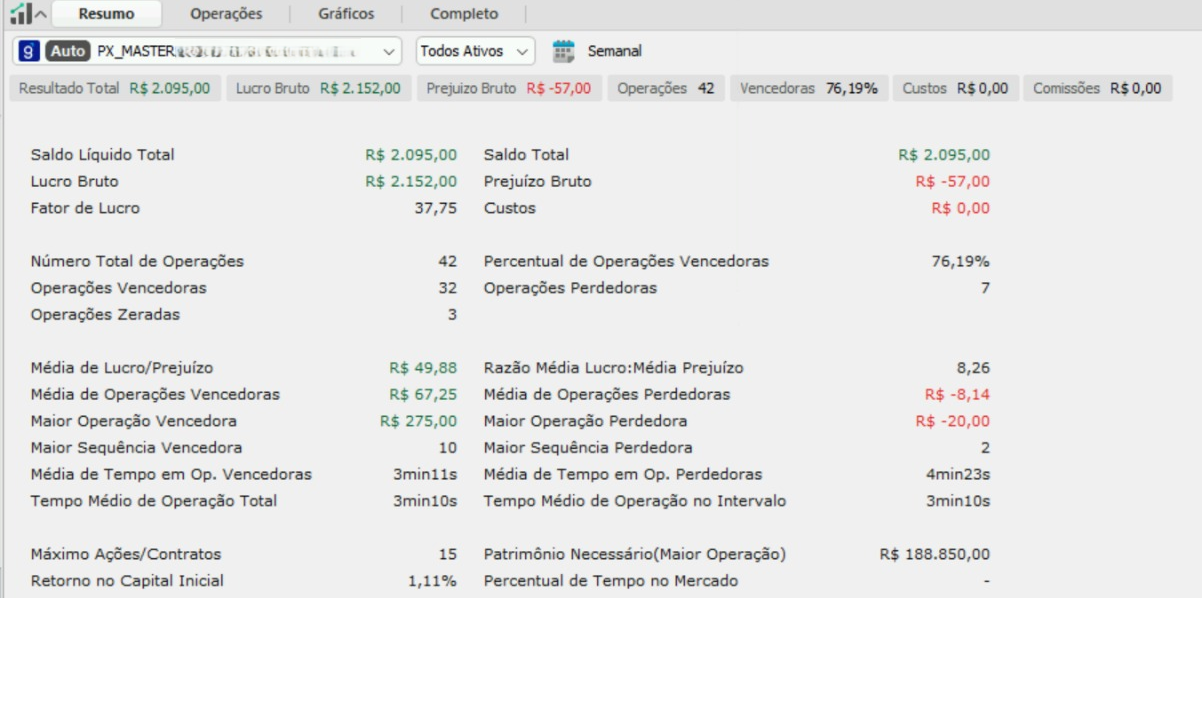
Task: Click the Lucro Bruto R$ 2.152,00 chip
Action: [x=319, y=88]
